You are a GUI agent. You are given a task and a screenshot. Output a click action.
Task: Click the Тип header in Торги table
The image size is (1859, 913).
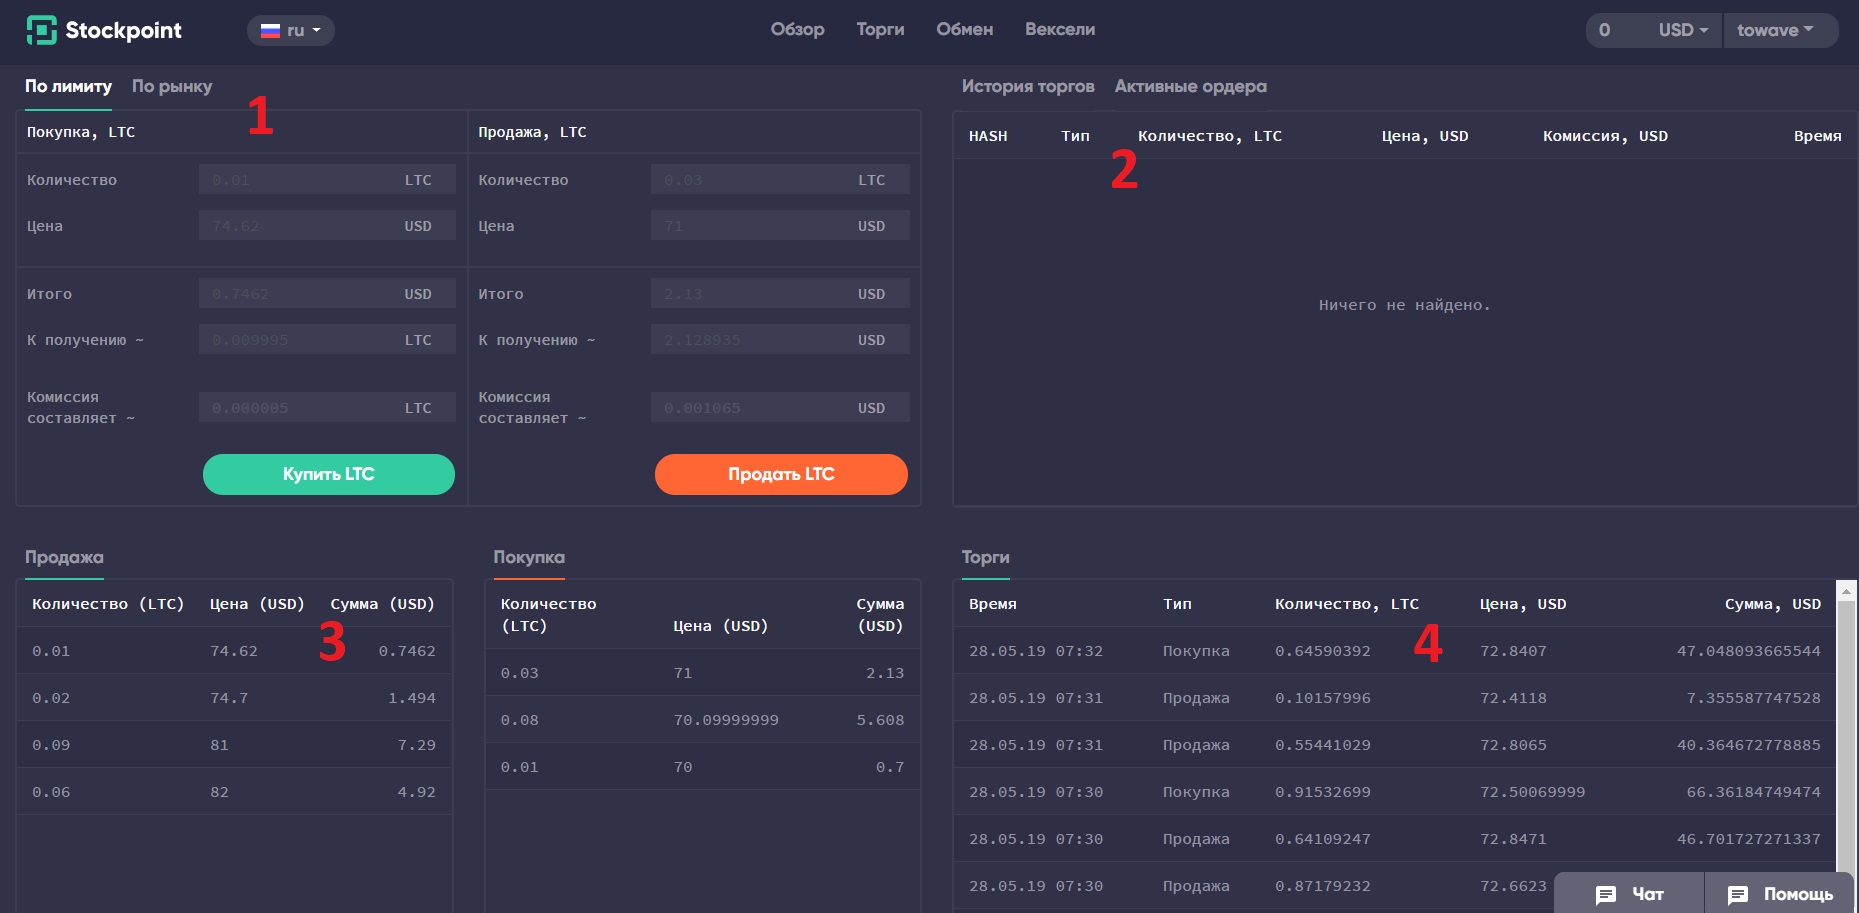1177,604
